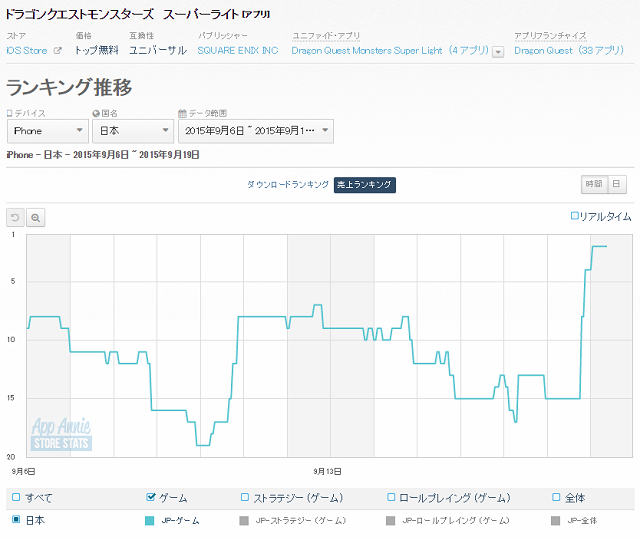Image resolution: width=640 pixels, height=540 pixels.
Task: Click the magnifier zoom icon
Action: [x=35, y=217]
